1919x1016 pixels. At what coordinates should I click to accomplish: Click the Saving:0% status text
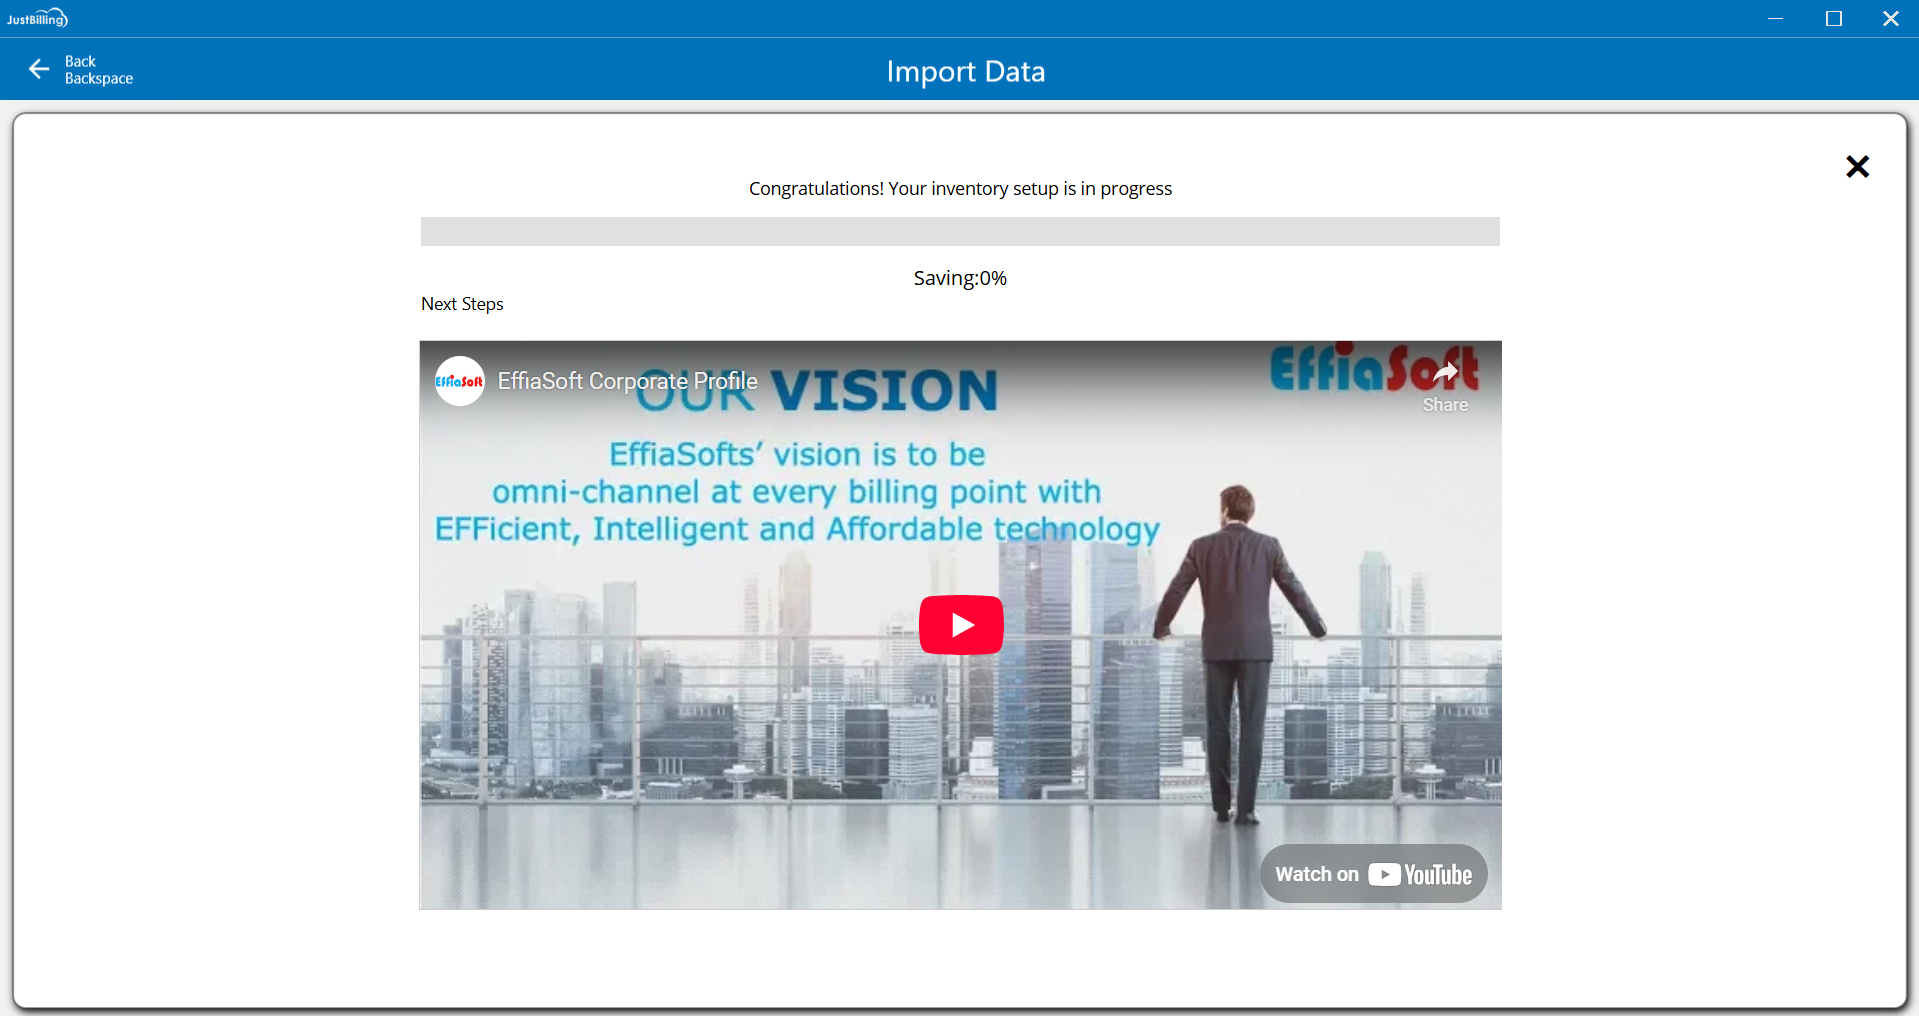click(x=960, y=278)
